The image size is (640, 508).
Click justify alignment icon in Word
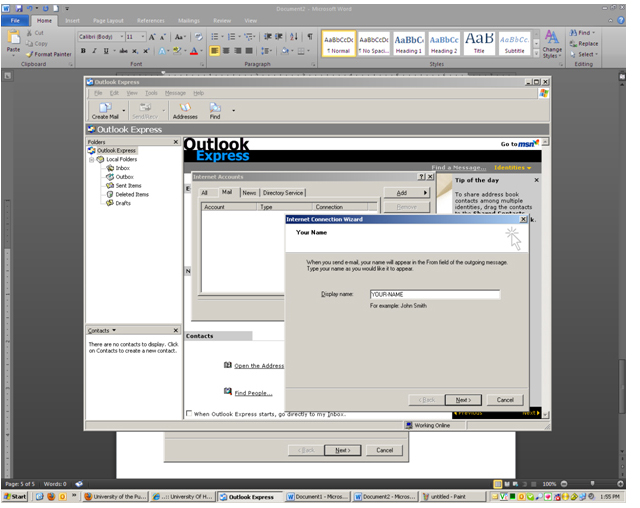(249, 51)
